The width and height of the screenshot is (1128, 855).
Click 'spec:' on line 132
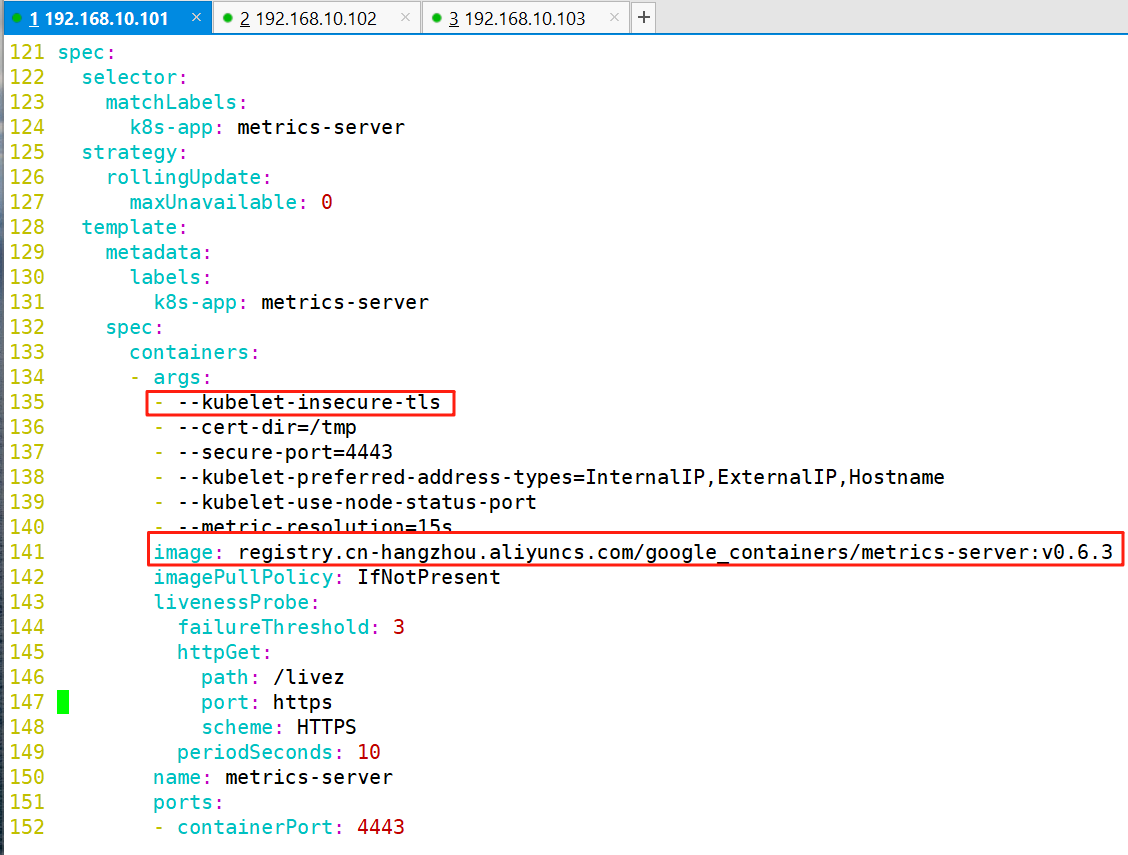[135, 328]
